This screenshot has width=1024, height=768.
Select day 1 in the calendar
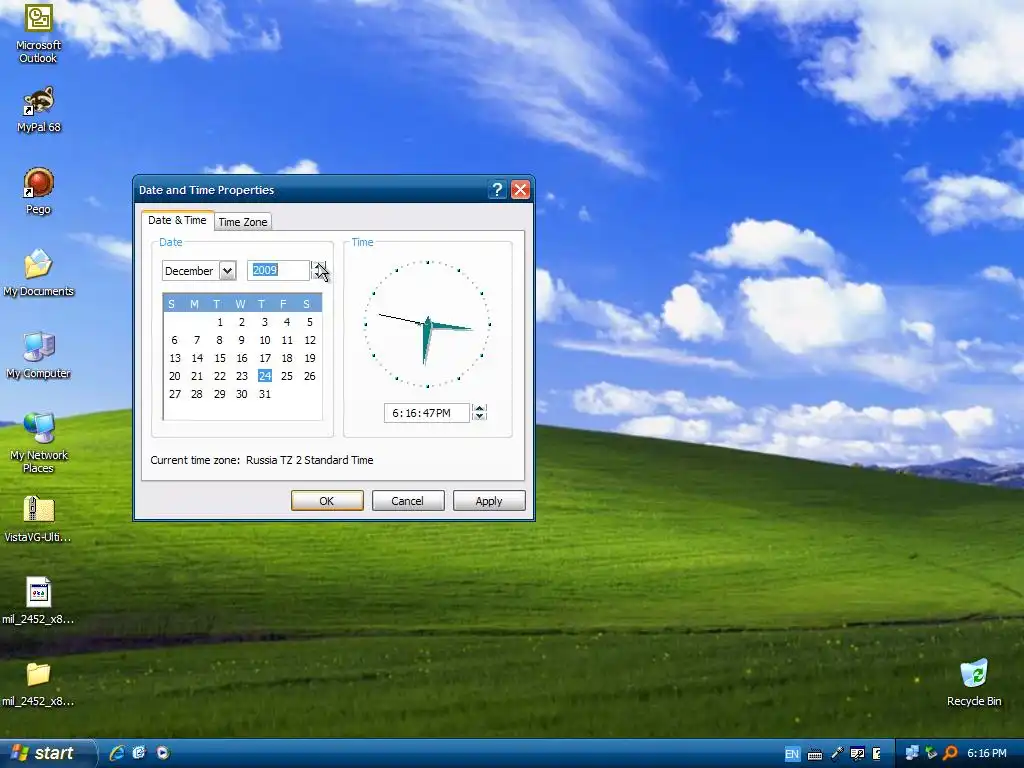coord(220,322)
